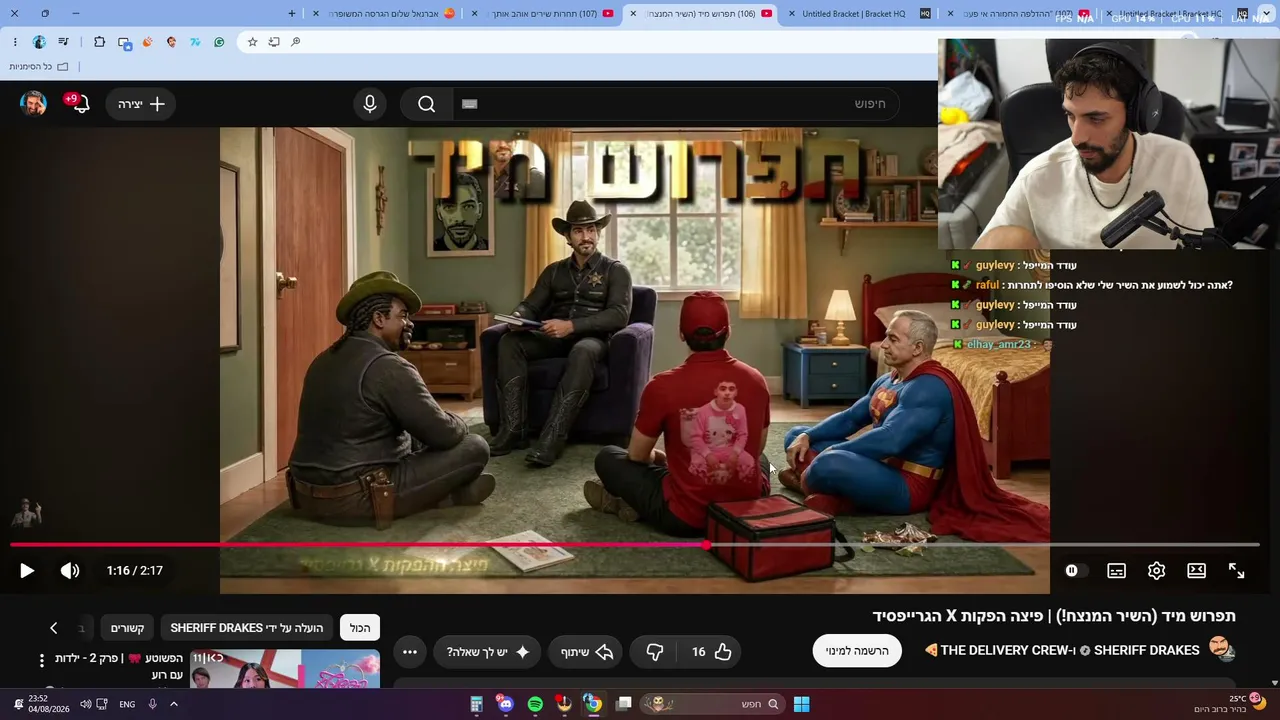Viewport: 1280px width, 720px height.
Task: Open the 'הפשוטע' recommended video thumbnail
Action: pos(285,669)
